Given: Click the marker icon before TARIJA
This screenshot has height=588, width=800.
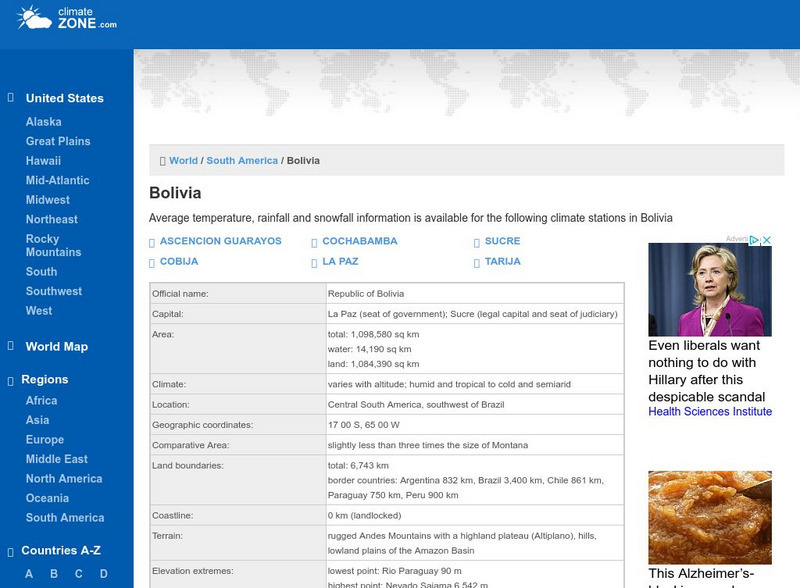Looking at the screenshot, I should click(x=477, y=263).
